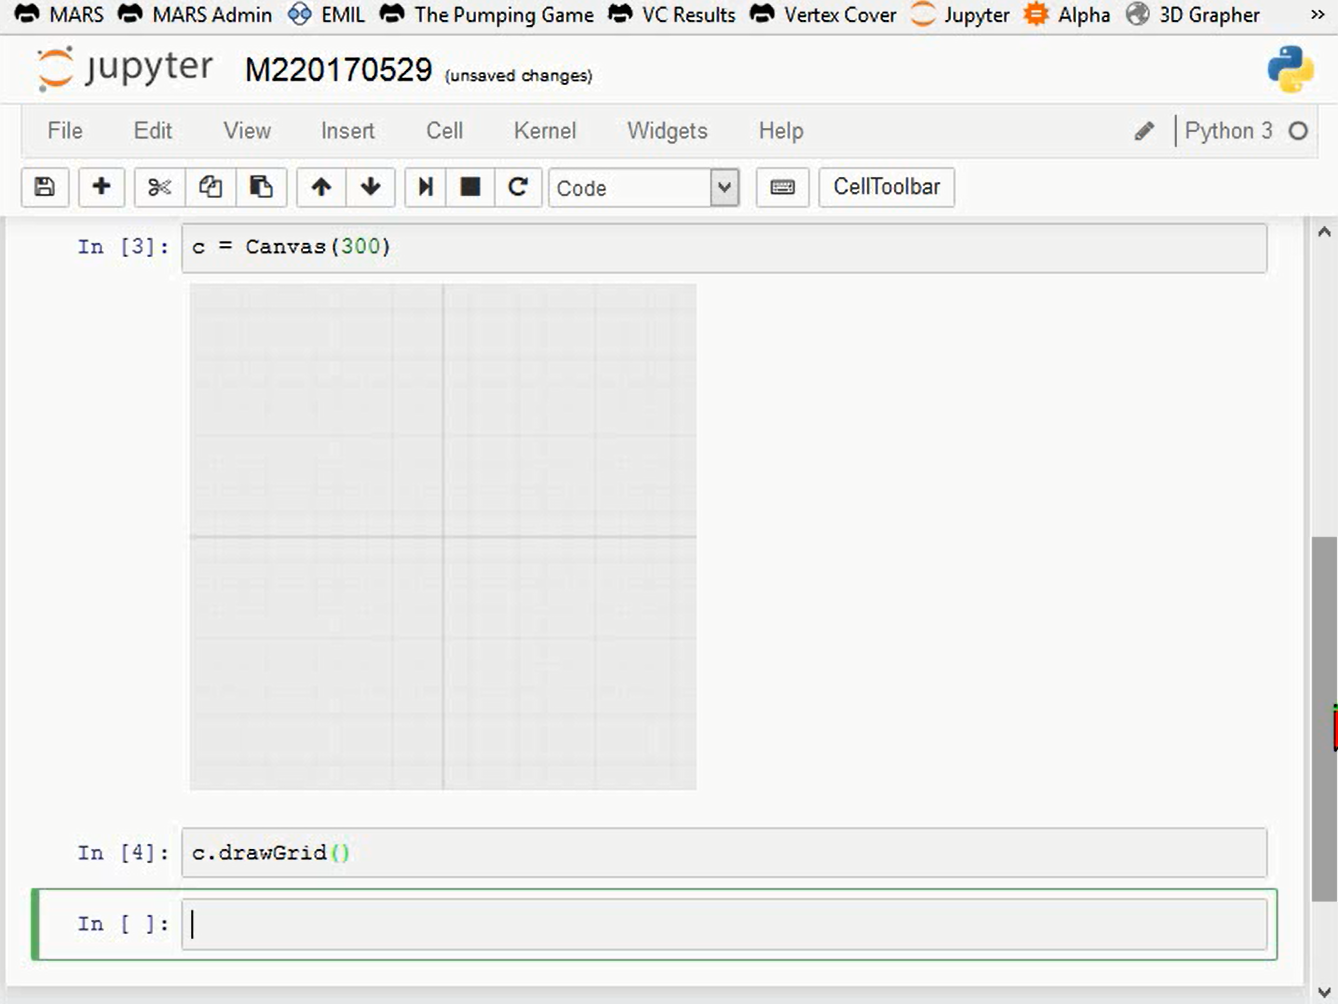This screenshot has height=1004, width=1338.
Task: Open the command palette keyboard icon
Action: coord(782,187)
